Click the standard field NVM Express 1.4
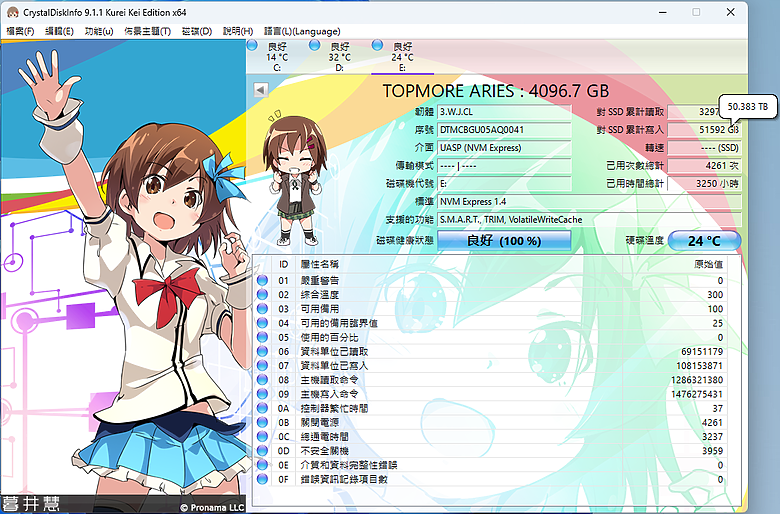The width and height of the screenshot is (780, 514). 589,202
